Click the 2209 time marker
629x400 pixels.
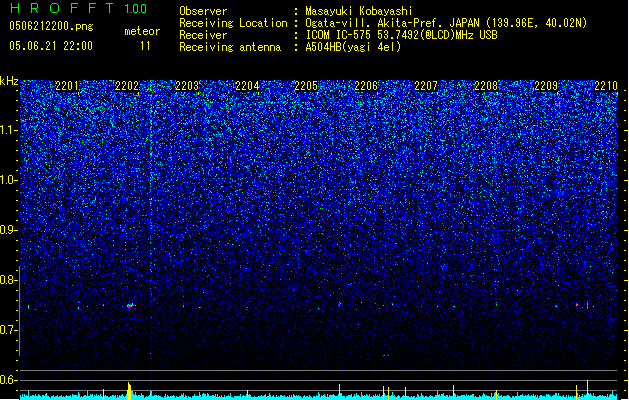click(x=546, y=86)
